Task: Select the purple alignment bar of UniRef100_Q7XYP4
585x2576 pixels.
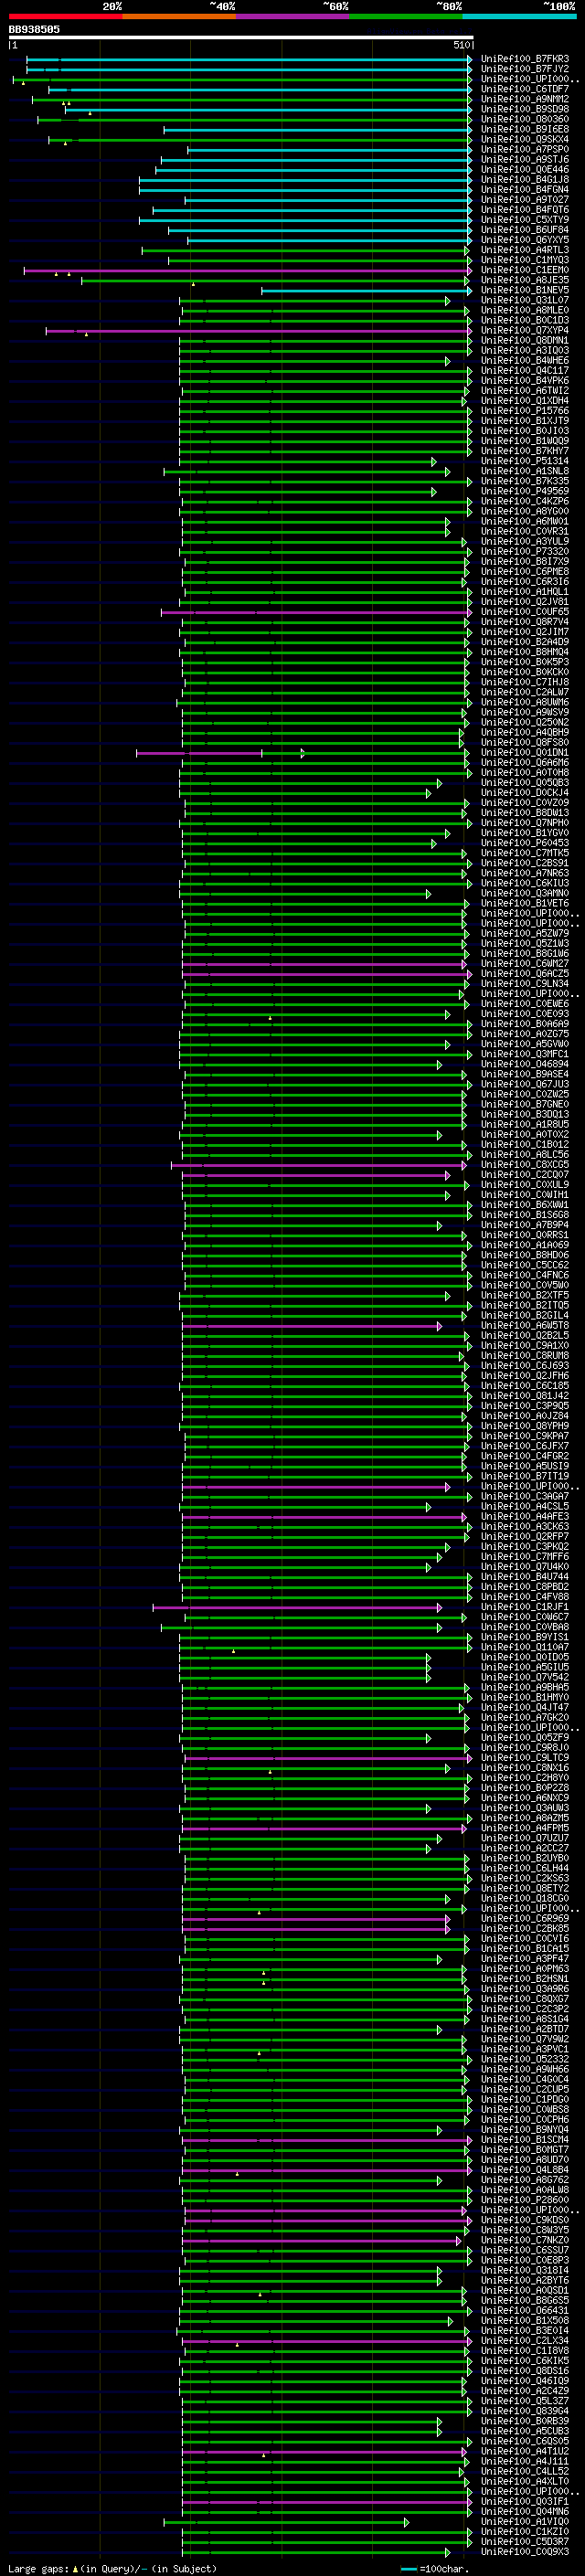Action: [258, 330]
